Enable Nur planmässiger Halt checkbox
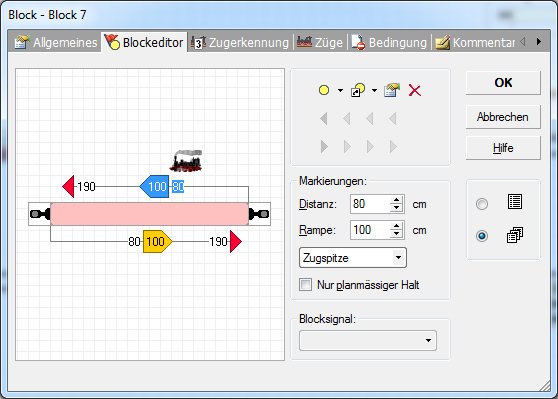Viewport: 558px width, 399px height. pyautogui.click(x=305, y=285)
